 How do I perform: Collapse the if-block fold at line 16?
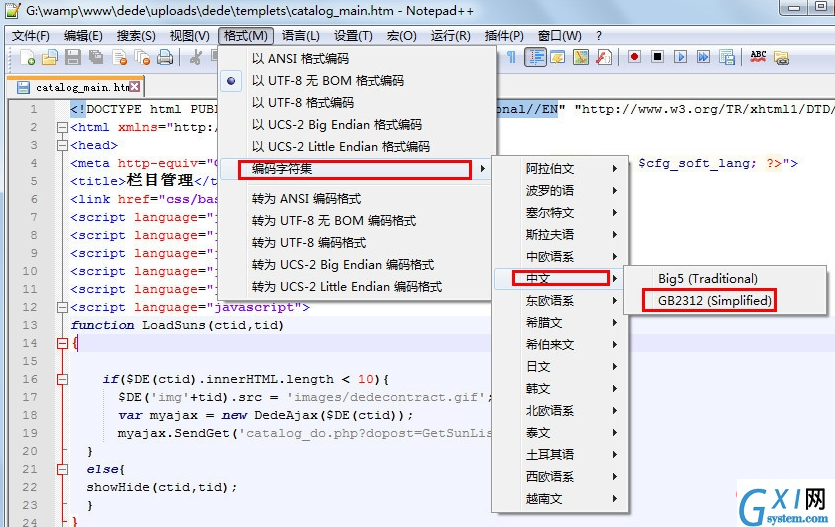pyautogui.click(x=62, y=379)
